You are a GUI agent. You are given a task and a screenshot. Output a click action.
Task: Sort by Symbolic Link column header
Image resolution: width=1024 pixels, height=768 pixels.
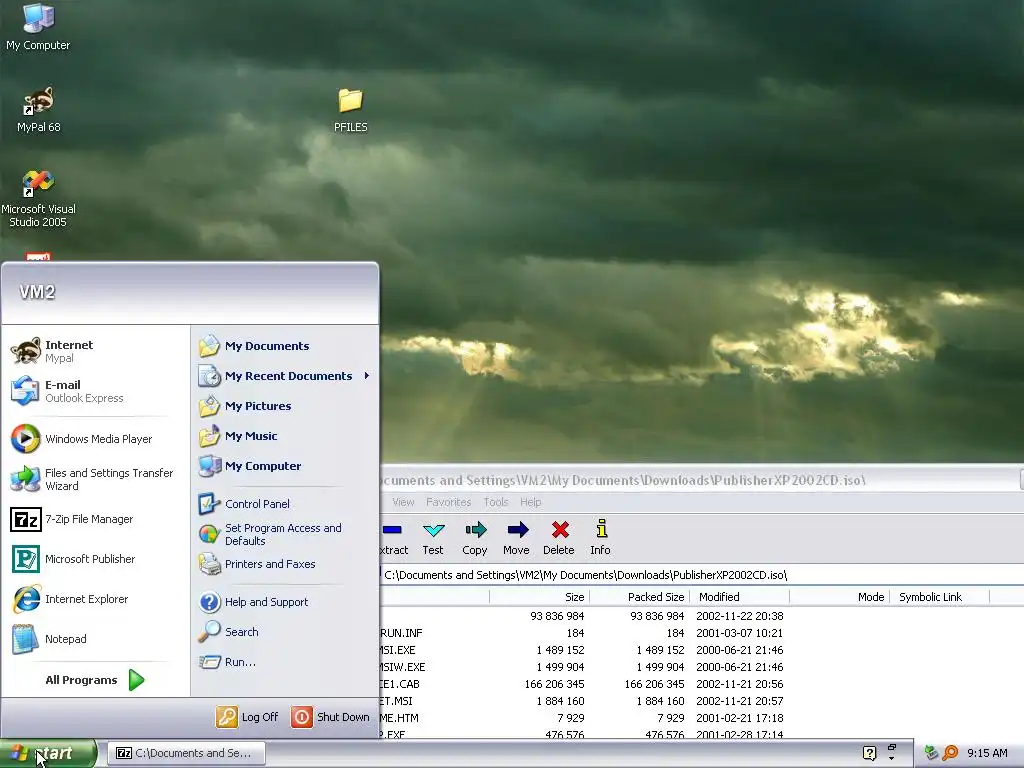click(x=940, y=597)
